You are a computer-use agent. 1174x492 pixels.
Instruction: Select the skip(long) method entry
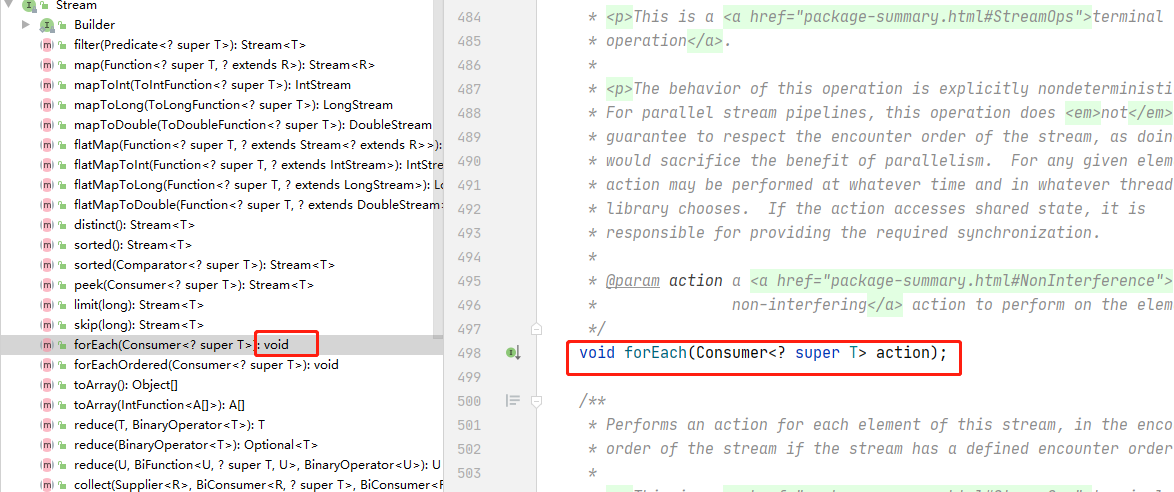point(138,325)
